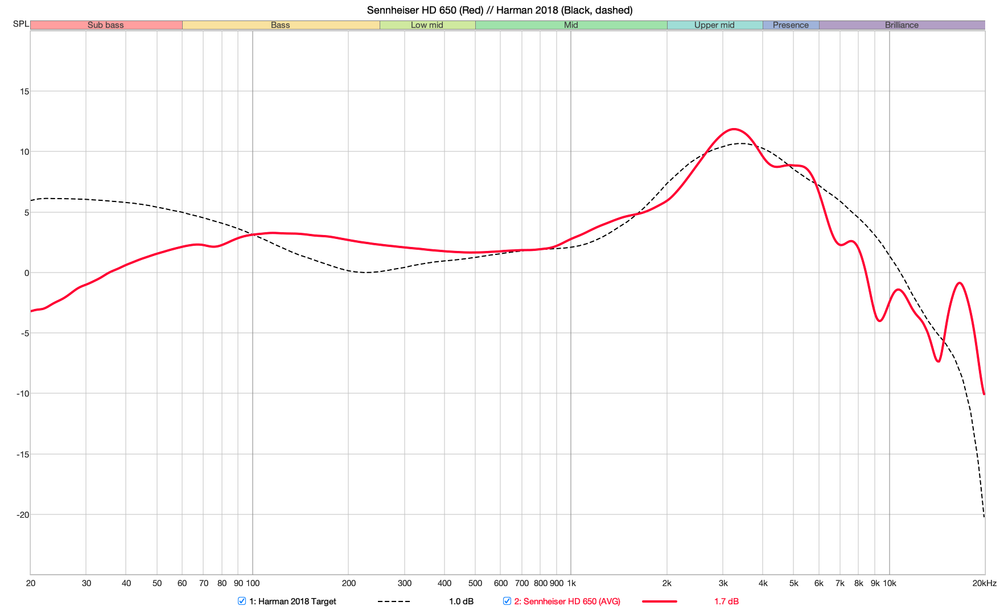Select the Sennheiser HD 650 (AVG) legend label
The image size is (1000, 610).
tap(567, 600)
